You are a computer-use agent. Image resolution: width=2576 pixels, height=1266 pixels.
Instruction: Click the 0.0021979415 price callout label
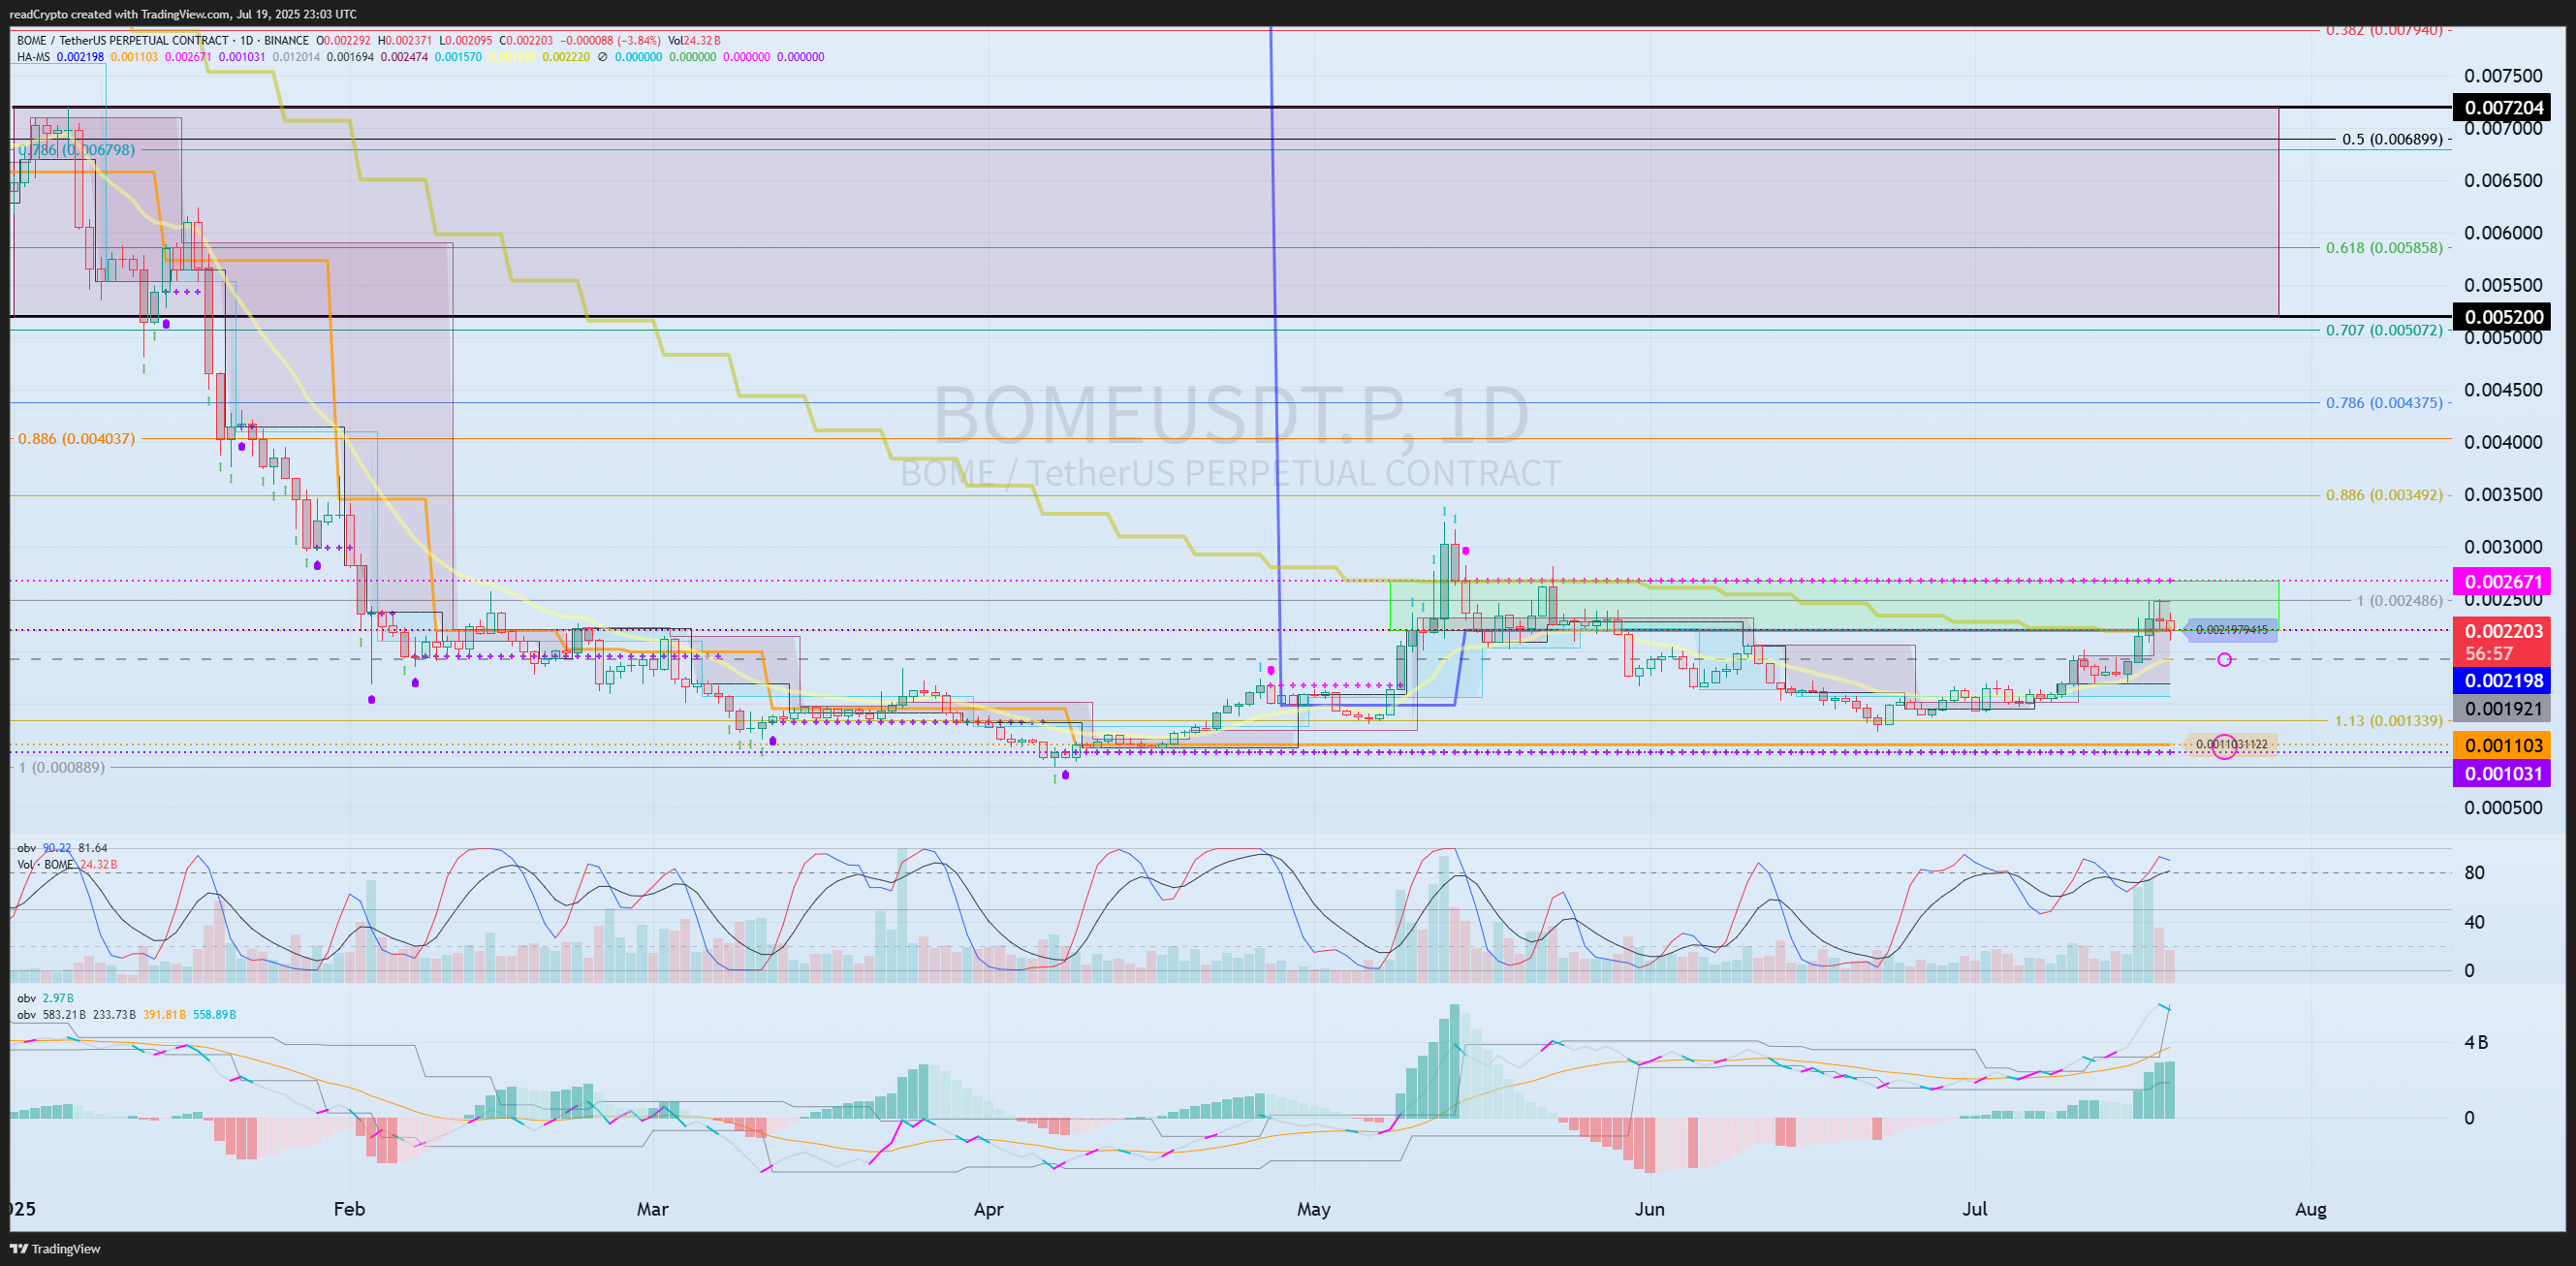(x=2231, y=630)
